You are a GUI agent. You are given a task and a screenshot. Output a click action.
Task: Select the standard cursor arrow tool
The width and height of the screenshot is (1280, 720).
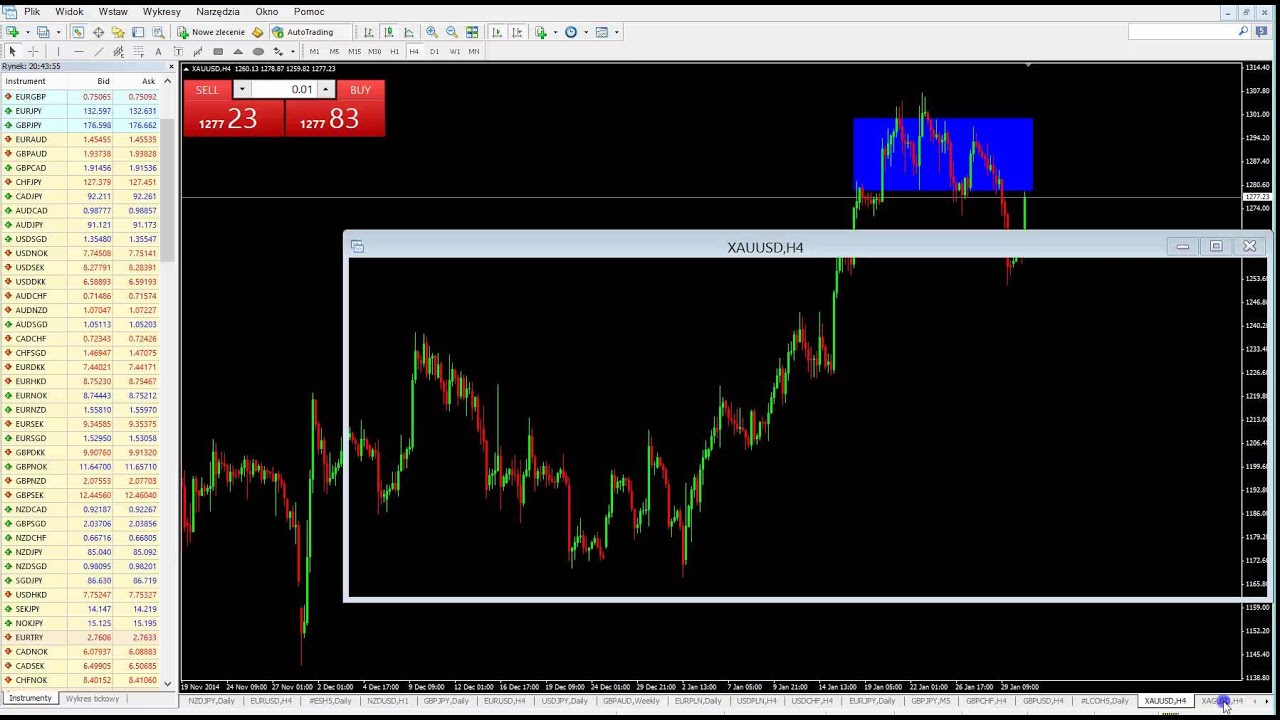[x=12, y=51]
